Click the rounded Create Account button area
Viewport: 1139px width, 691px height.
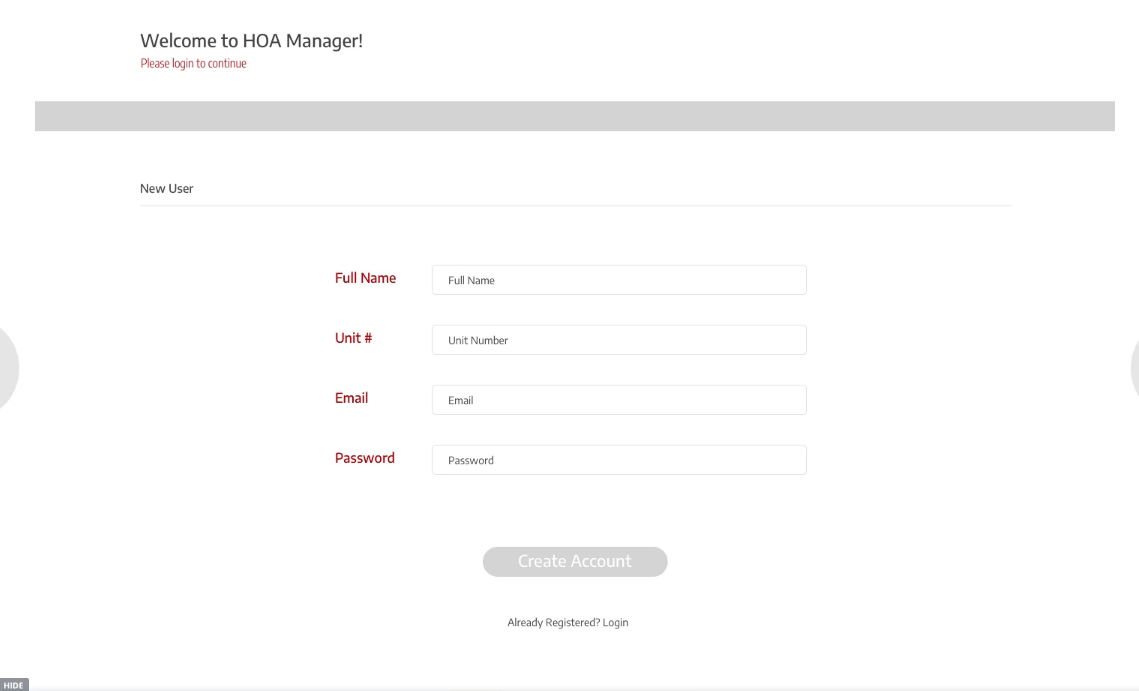coord(575,561)
